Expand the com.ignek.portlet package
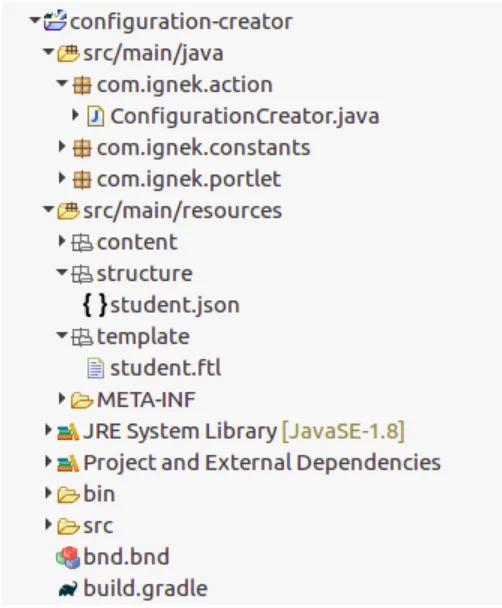 (61, 178)
